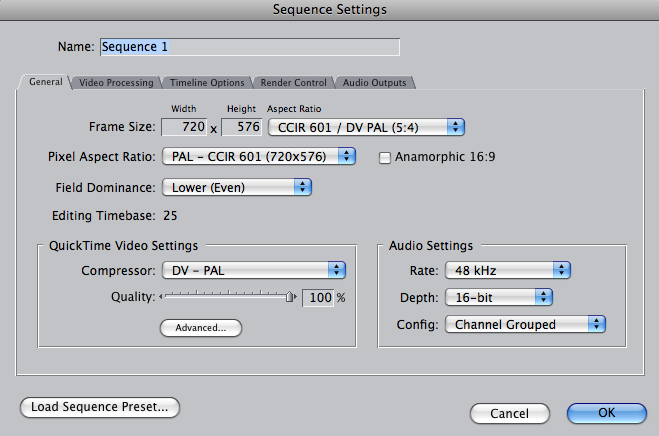The image size is (659, 436).
Task: Select the Render Control tab
Action: [x=293, y=83]
